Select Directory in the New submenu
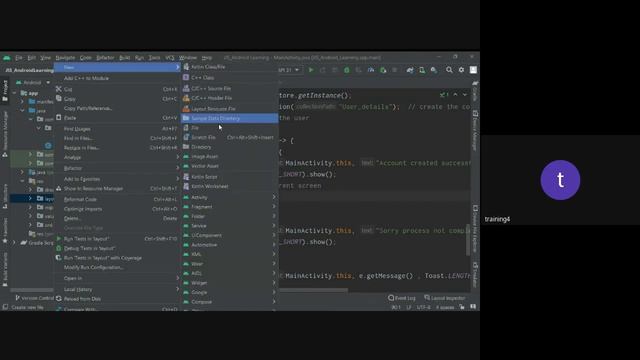This screenshot has width=640, height=360. [x=229, y=147]
